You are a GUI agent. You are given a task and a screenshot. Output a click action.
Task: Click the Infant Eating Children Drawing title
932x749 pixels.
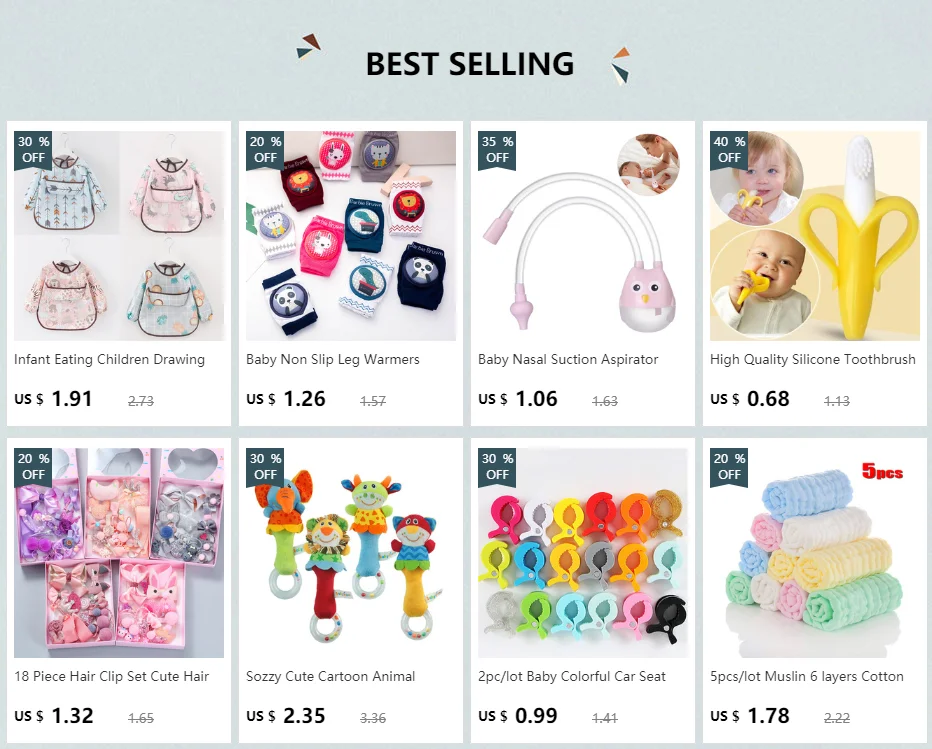[109, 360]
